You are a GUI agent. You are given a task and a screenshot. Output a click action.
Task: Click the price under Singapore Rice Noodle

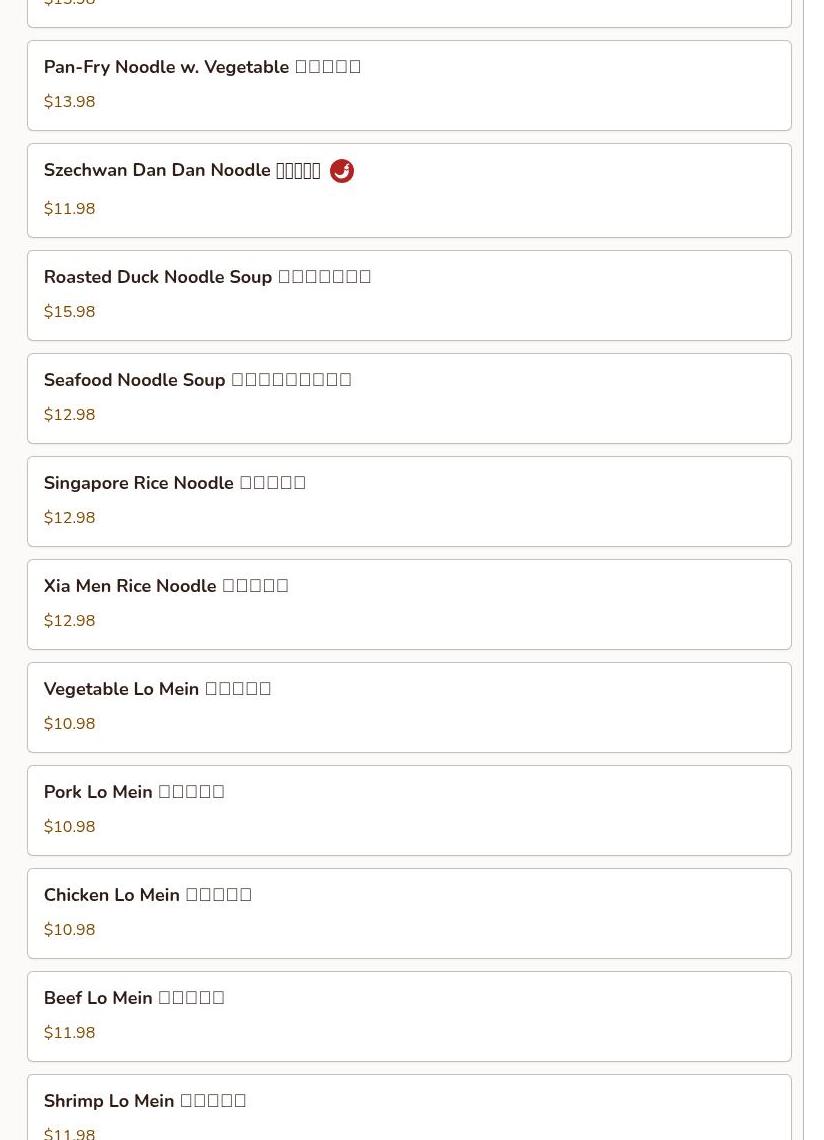point(70,518)
